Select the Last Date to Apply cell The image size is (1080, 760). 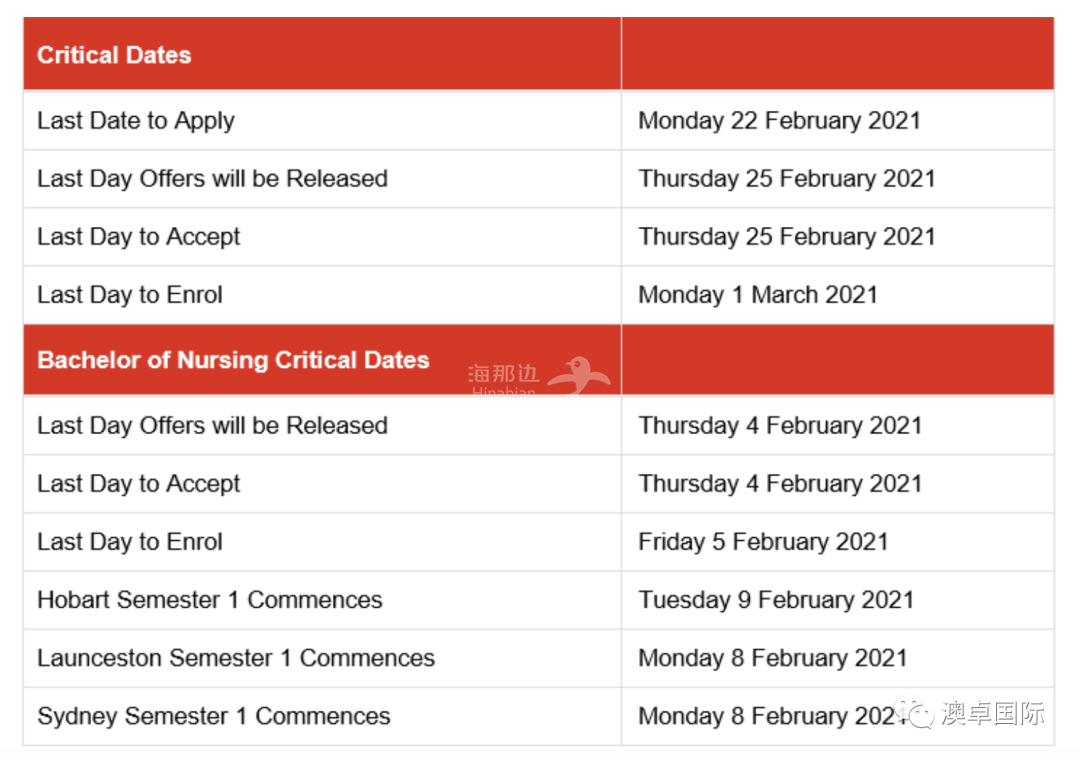pyautogui.click(x=322, y=121)
